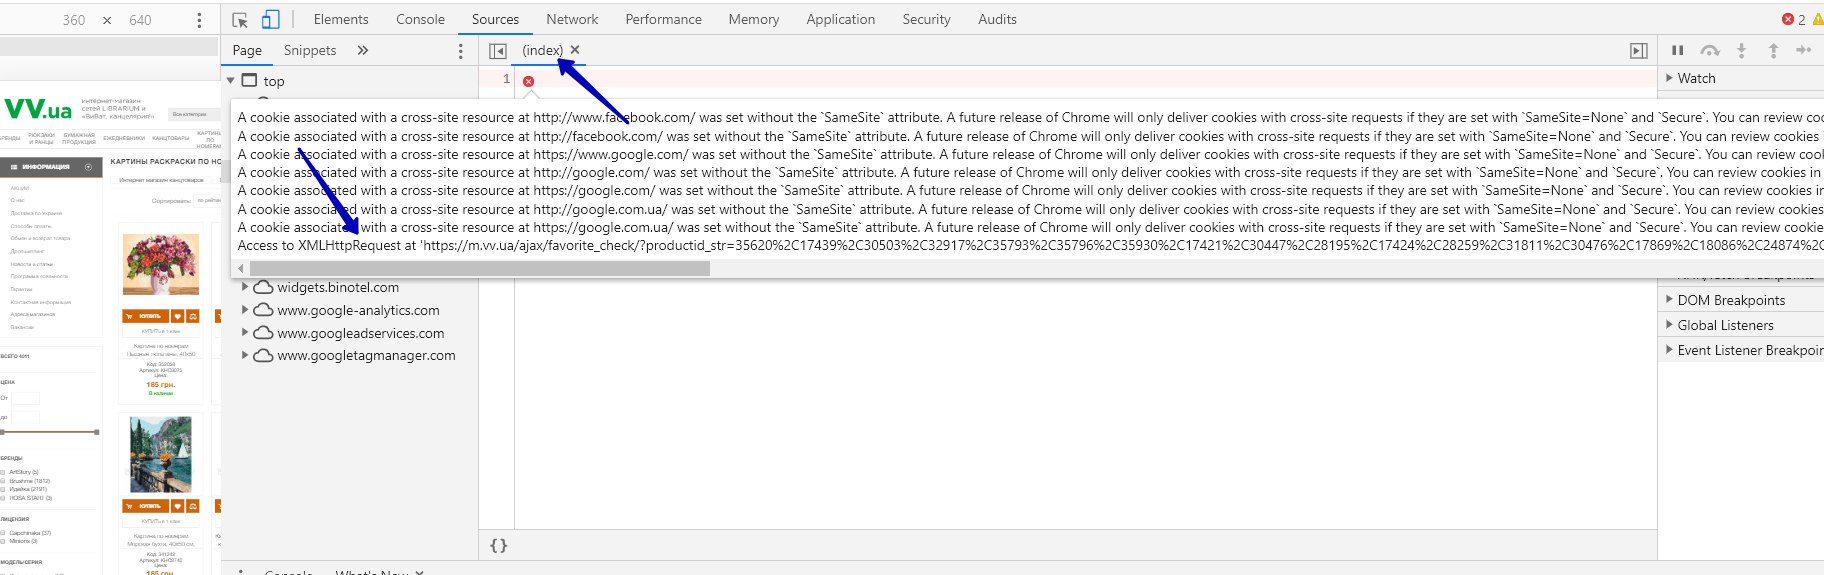This screenshot has height=575, width=1824.
Task: Open device toolbar three-dot options menu
Action: point(199,20)
